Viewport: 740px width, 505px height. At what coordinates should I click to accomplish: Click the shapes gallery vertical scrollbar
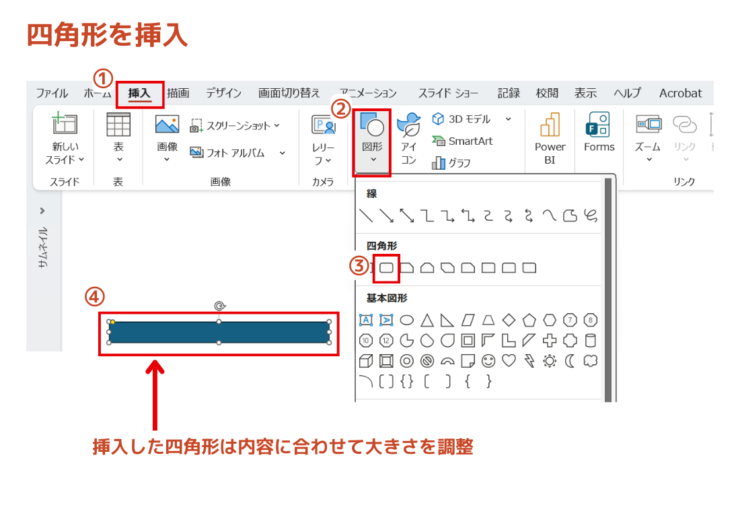click(608, 289)
